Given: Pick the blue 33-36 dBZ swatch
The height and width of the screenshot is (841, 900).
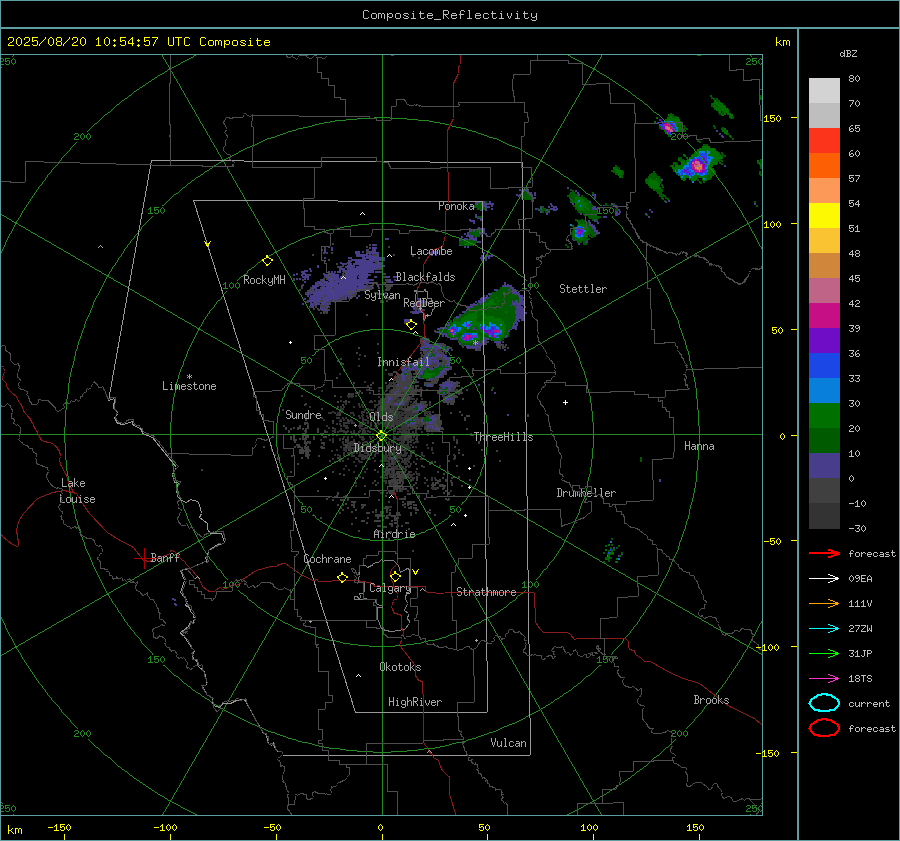Looking at the screenshot, I should [824, 366].
